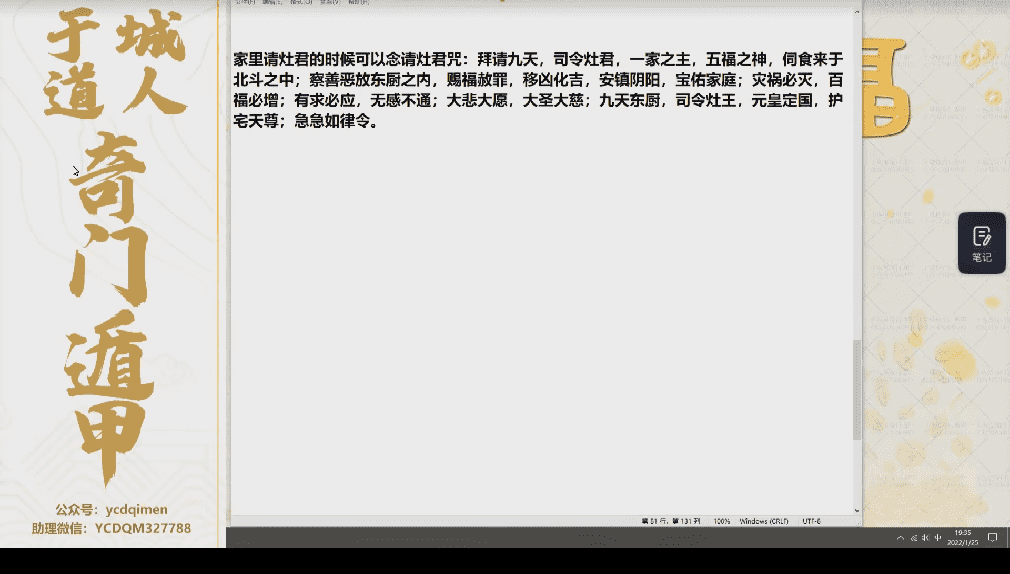
Task: Click the network icon in system tray
Action: [913, 538]
